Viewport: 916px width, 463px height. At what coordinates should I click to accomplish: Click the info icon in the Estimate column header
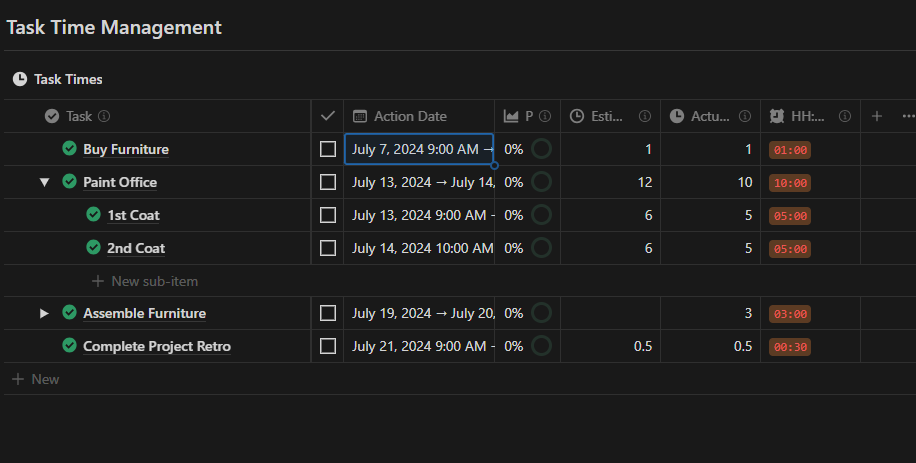pyautogui.click(x=644, y=116)
